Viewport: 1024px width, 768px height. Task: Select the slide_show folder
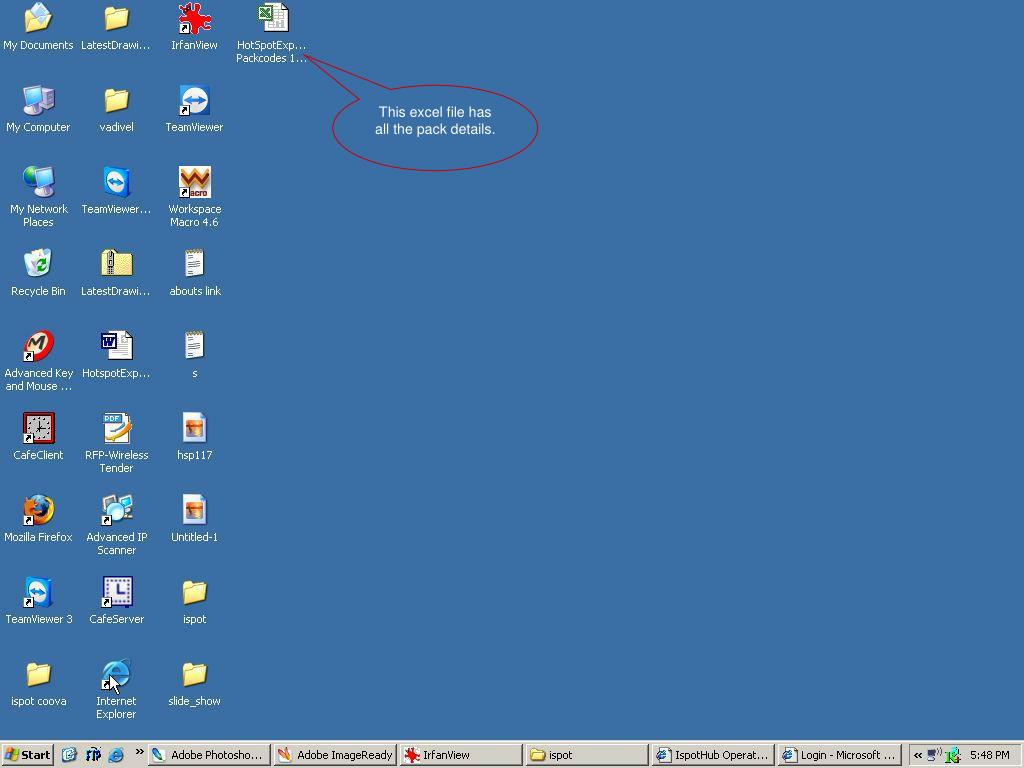tap(194, 674)
